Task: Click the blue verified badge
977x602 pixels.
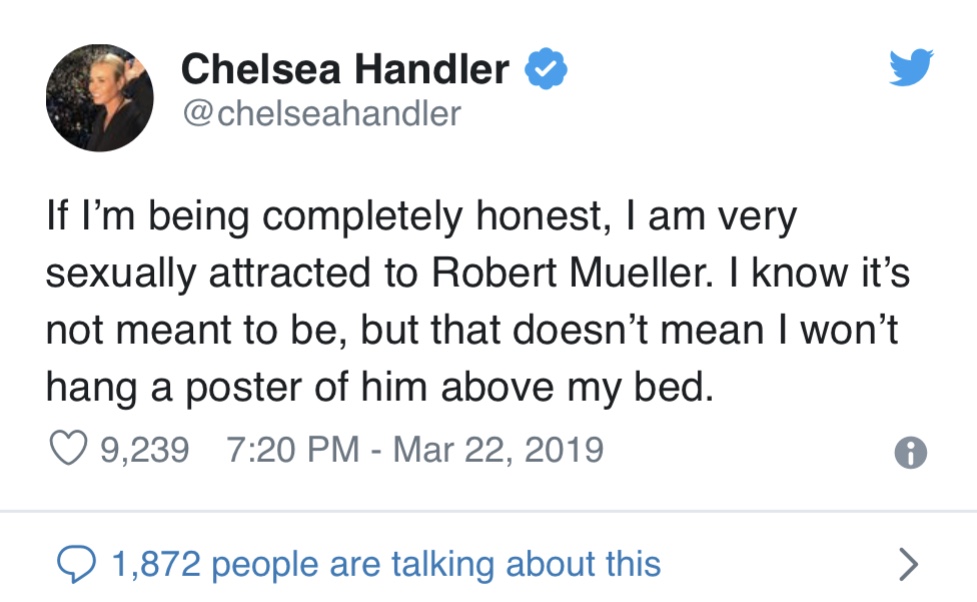Action: click(546, 69)
